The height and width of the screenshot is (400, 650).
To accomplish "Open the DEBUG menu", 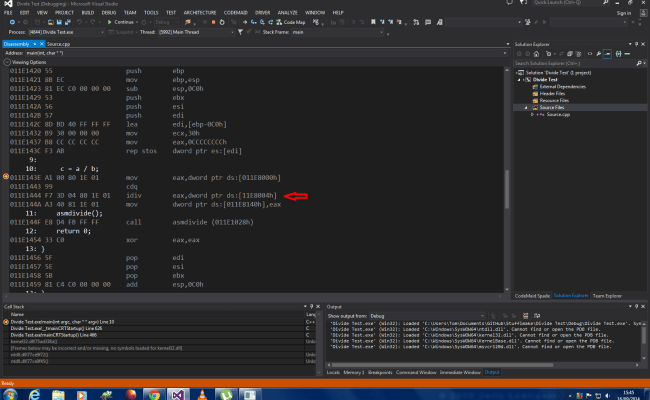I will tap(109, 12).
